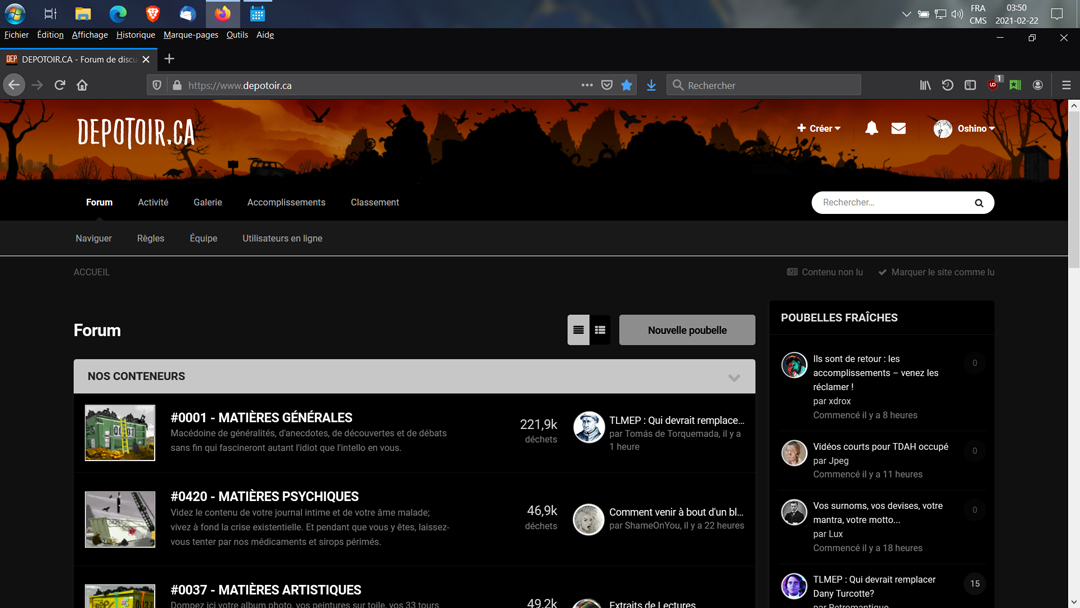Go to the Firefox home page
Image resolution: width=1080 pixels, height=608 pixels.
82,85
